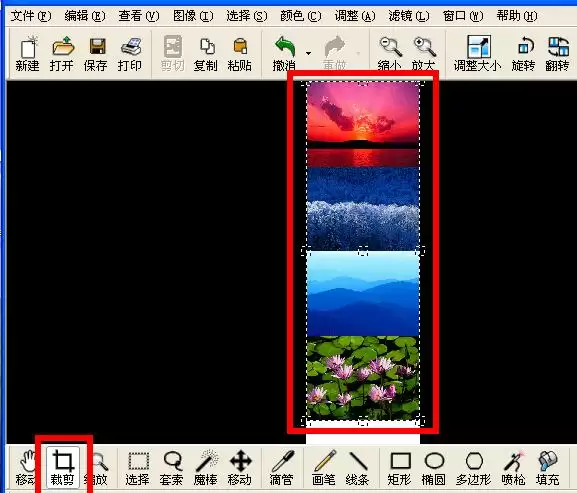Image resolution: width=577 pixels, height=493 pixels.
Task: Select the Lasso (套索) tool
Action: [172, 467]
